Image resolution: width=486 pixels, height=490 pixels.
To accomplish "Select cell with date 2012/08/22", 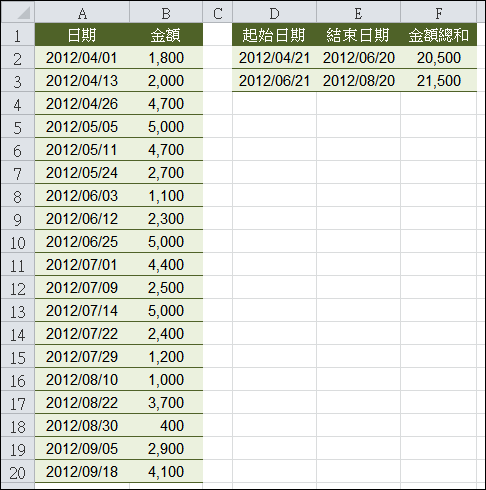I will point(82,403).
